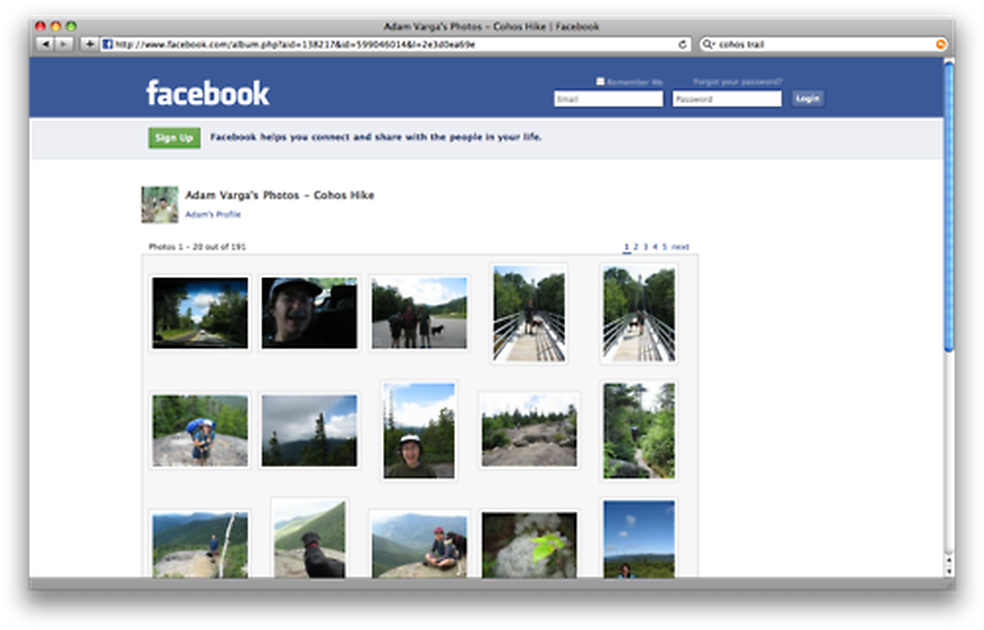984x630 pixels.
Task: Click Adam Varga's profile picture
Action: click(159, 205)
